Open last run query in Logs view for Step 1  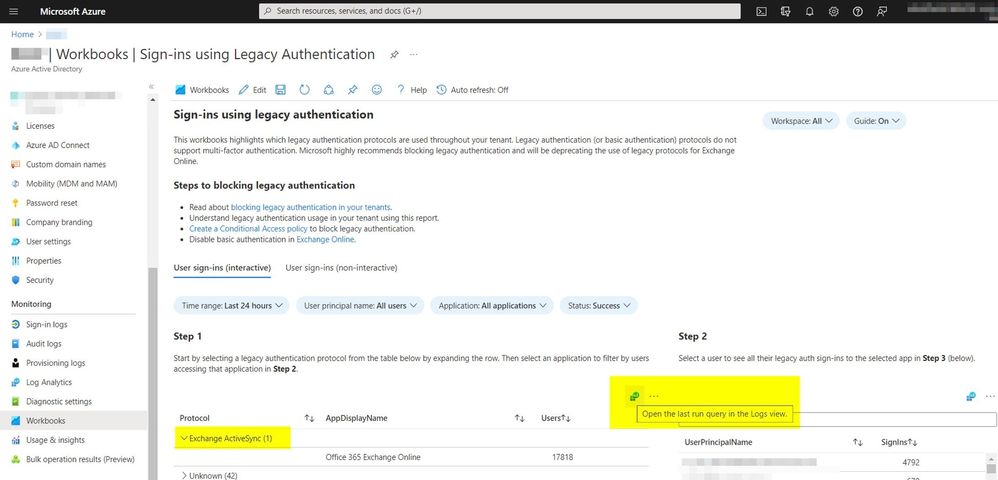pos(634,396)
